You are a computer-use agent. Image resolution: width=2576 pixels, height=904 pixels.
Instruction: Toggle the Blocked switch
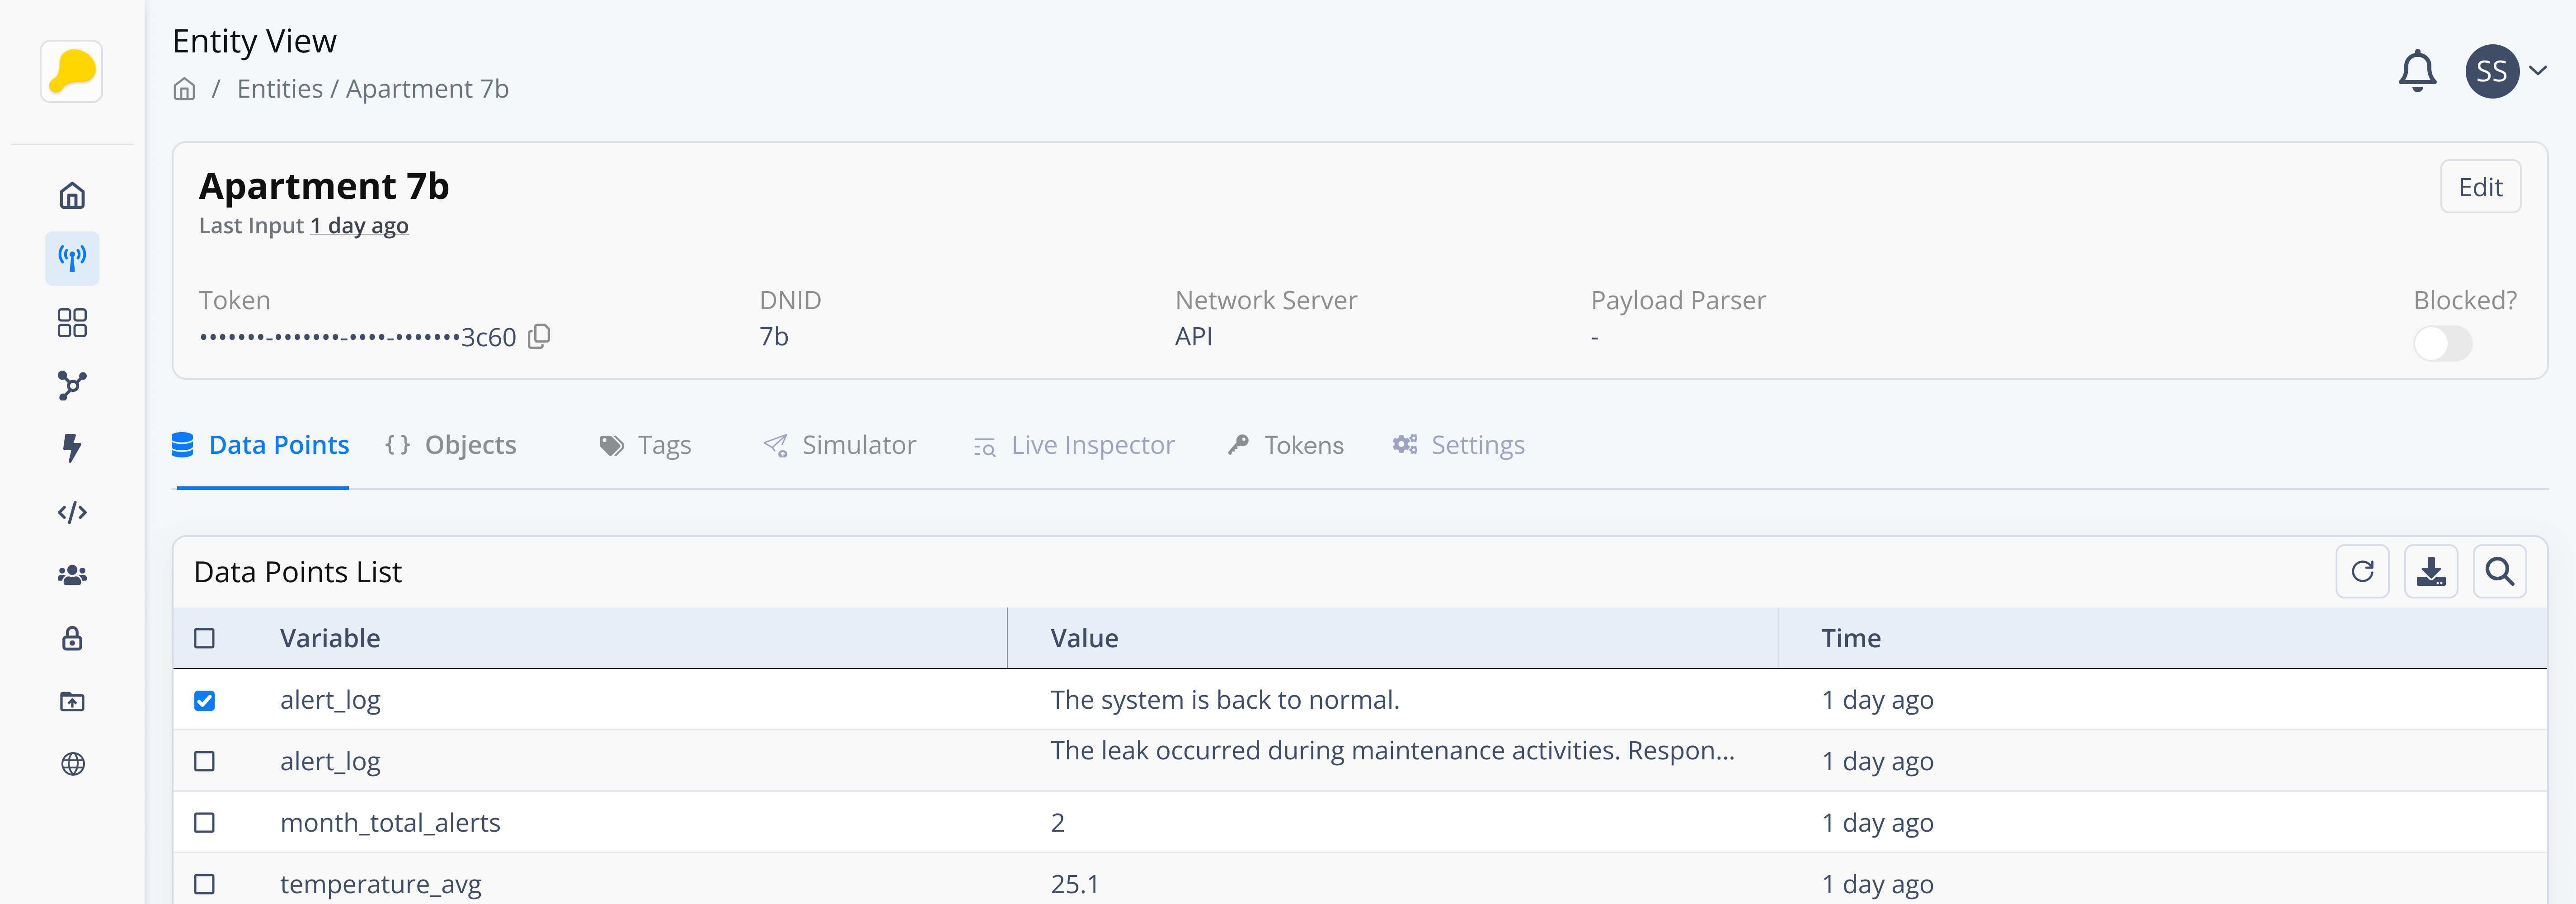[x=2441, y=344]
